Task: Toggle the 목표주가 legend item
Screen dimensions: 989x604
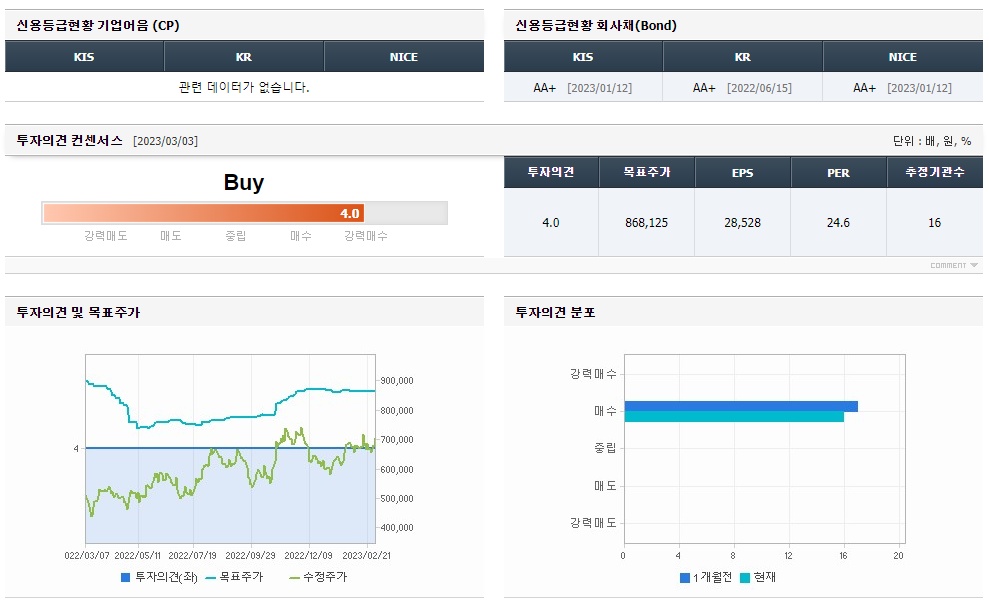Action: (x=234, y=577)
